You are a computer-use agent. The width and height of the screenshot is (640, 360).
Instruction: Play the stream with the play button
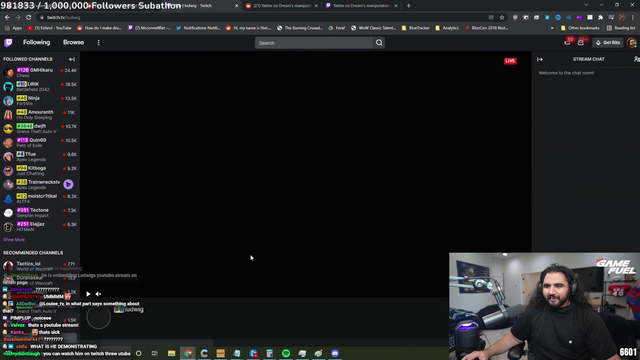click(x=88, y=294)
